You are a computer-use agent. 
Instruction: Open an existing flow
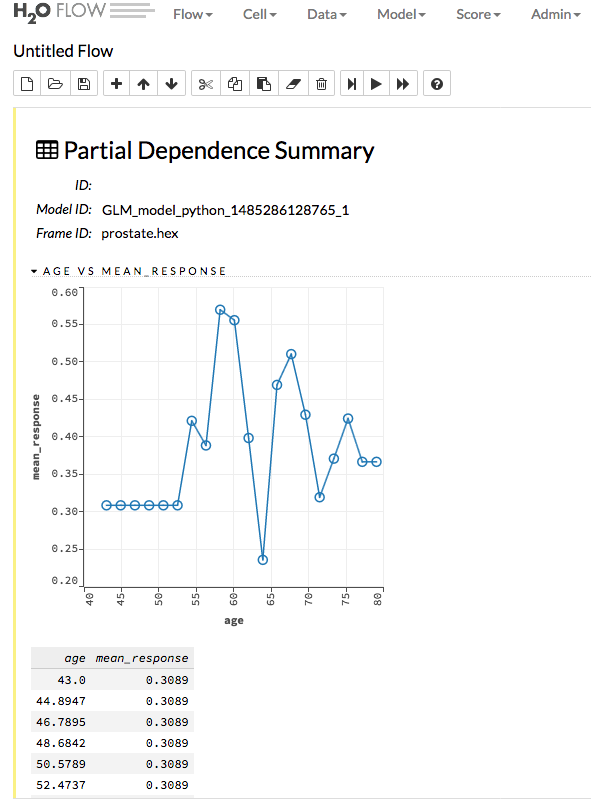click(x=55, y=83)
